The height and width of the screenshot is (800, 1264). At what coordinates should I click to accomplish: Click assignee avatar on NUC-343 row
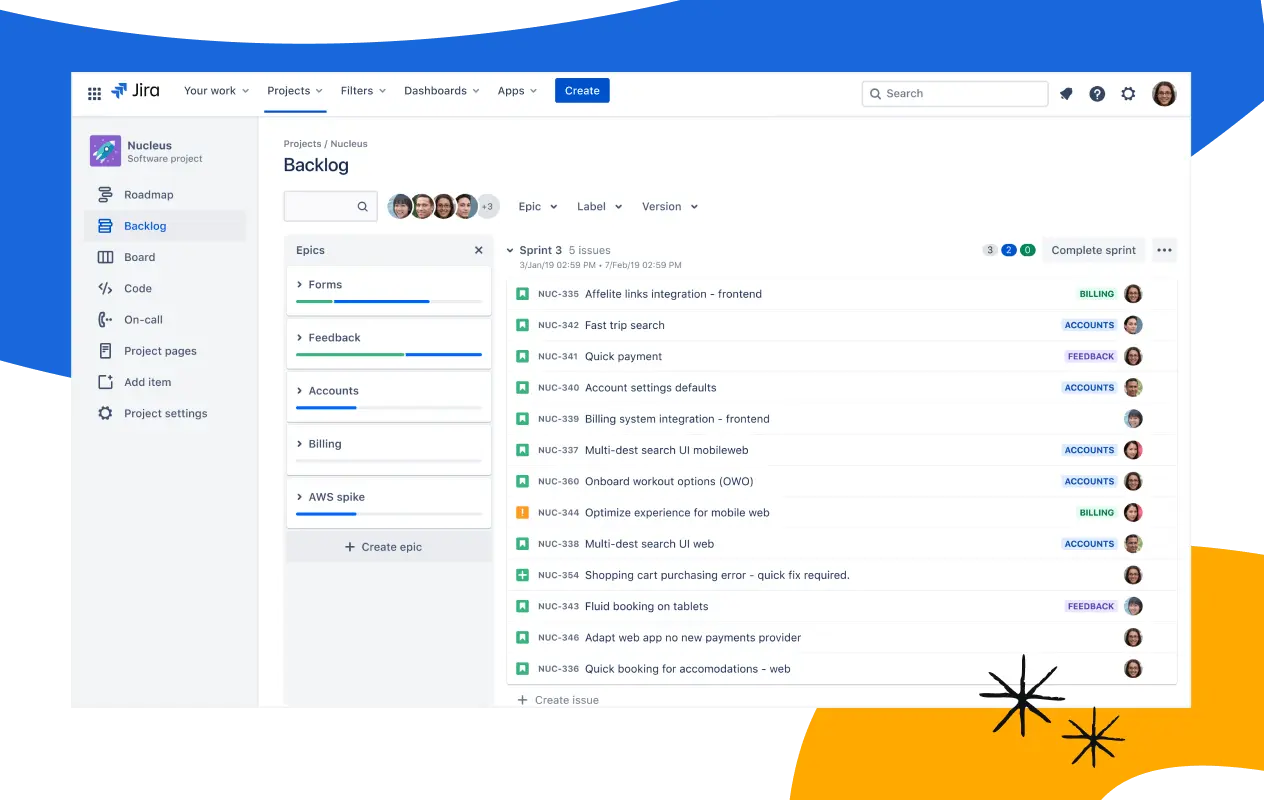pos(1133,606)
